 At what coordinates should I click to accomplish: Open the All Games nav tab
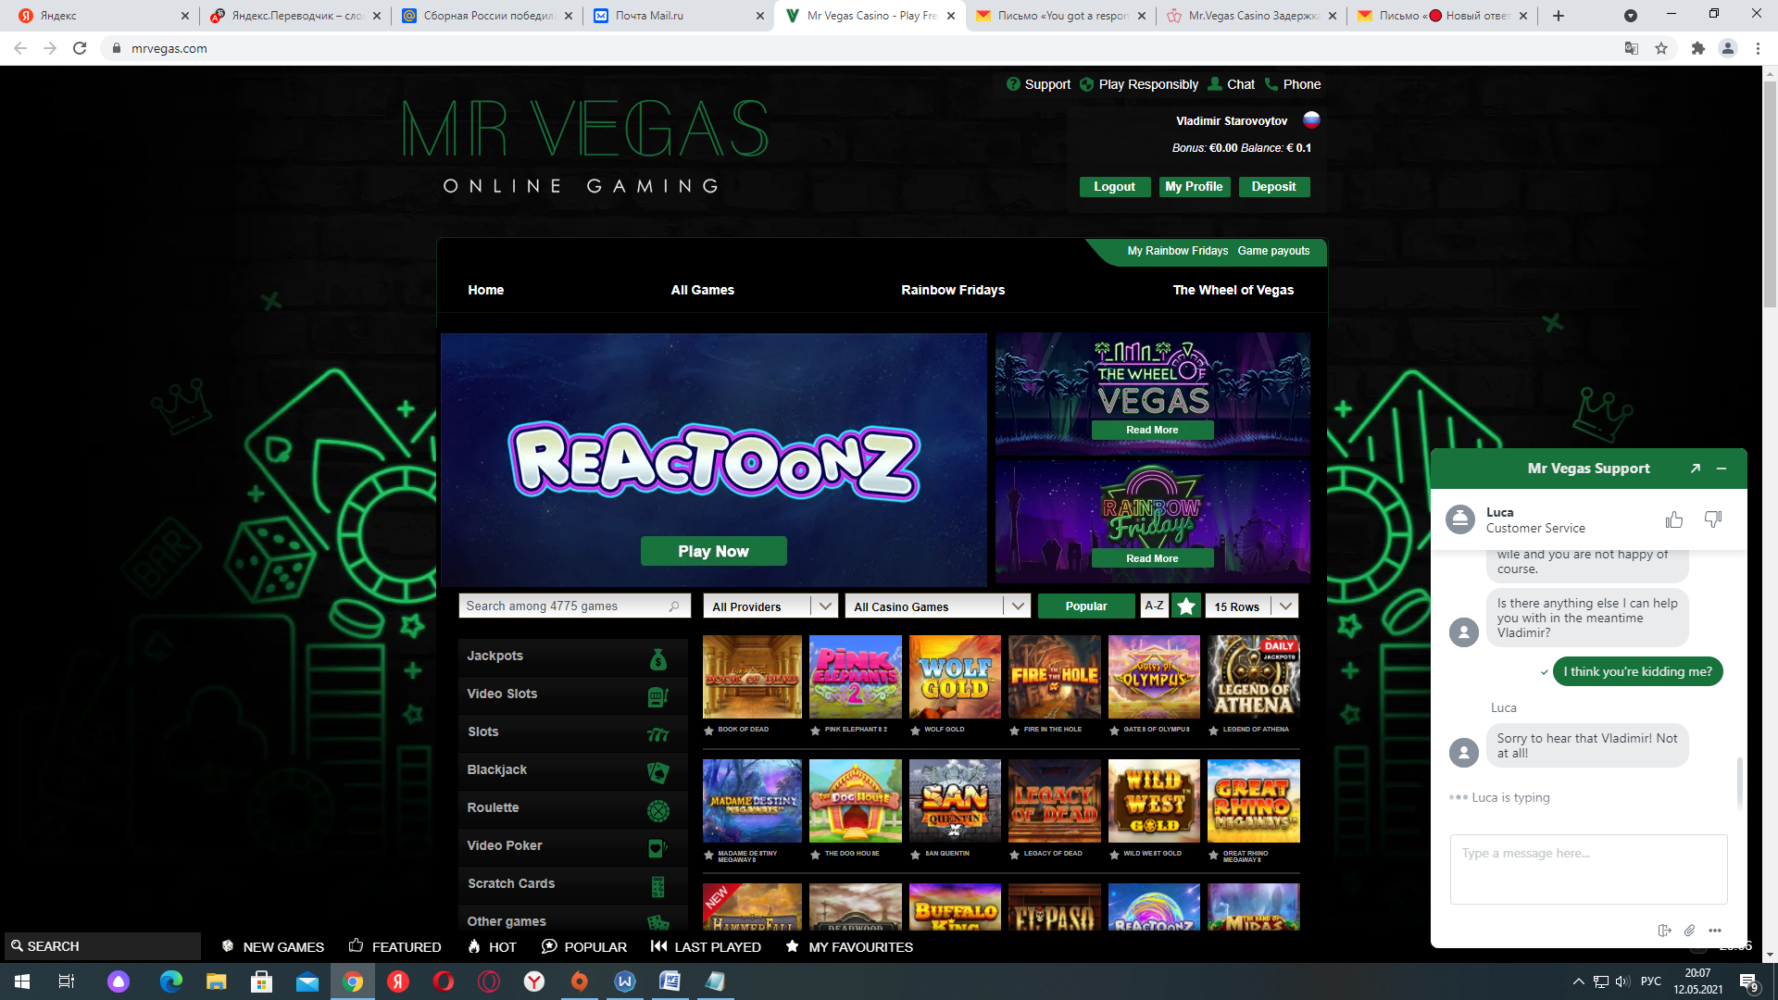pos(702,290)
